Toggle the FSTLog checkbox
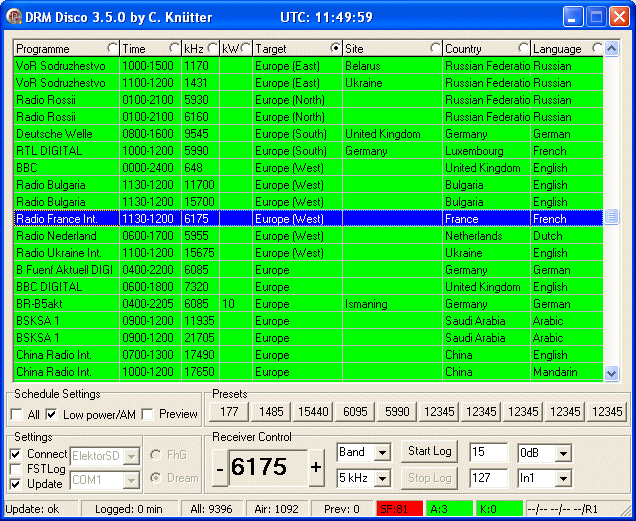Image resolution: width=636 pixels, height=521 pixels. [15, 467]
